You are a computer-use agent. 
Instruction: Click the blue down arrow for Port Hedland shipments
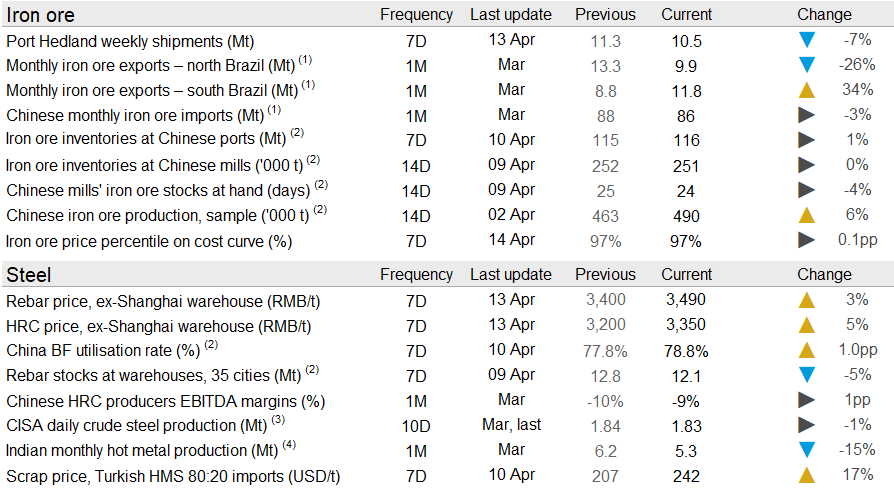[806, 41]
